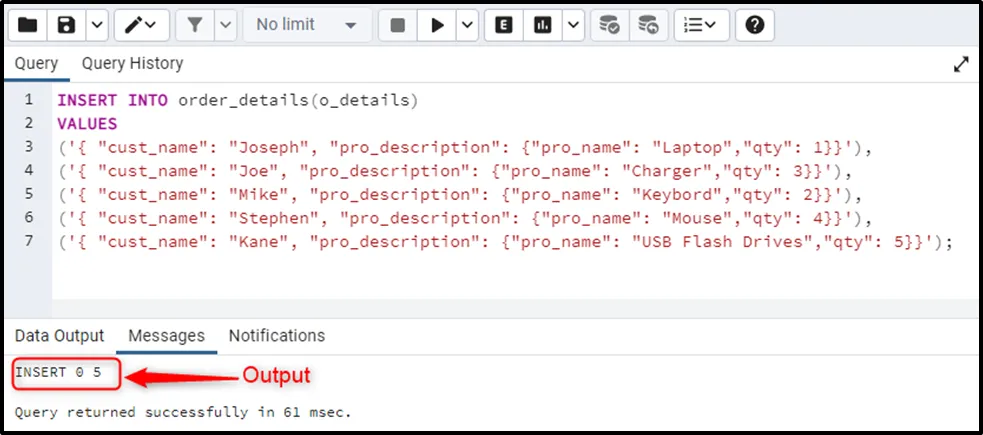Expand the explain analyze options arrow
Screen dimensions: 983x435
pyautogui.click(x=572, y=25)
